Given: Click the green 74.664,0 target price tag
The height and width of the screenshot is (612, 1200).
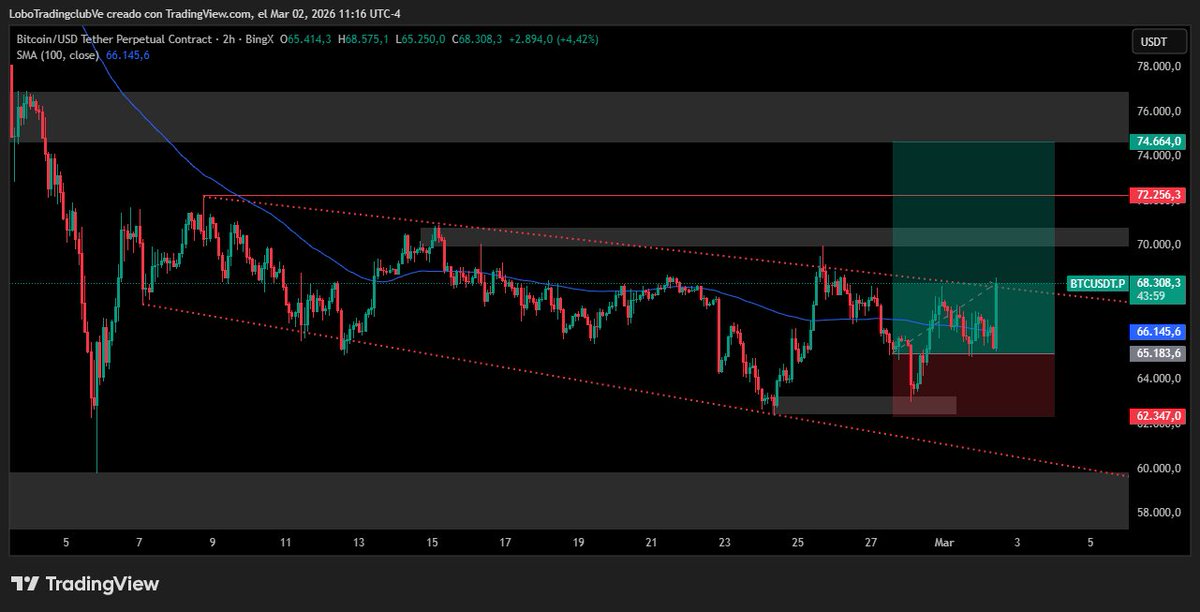Looking at the screenshot, I should click(x=1156, y=142).
